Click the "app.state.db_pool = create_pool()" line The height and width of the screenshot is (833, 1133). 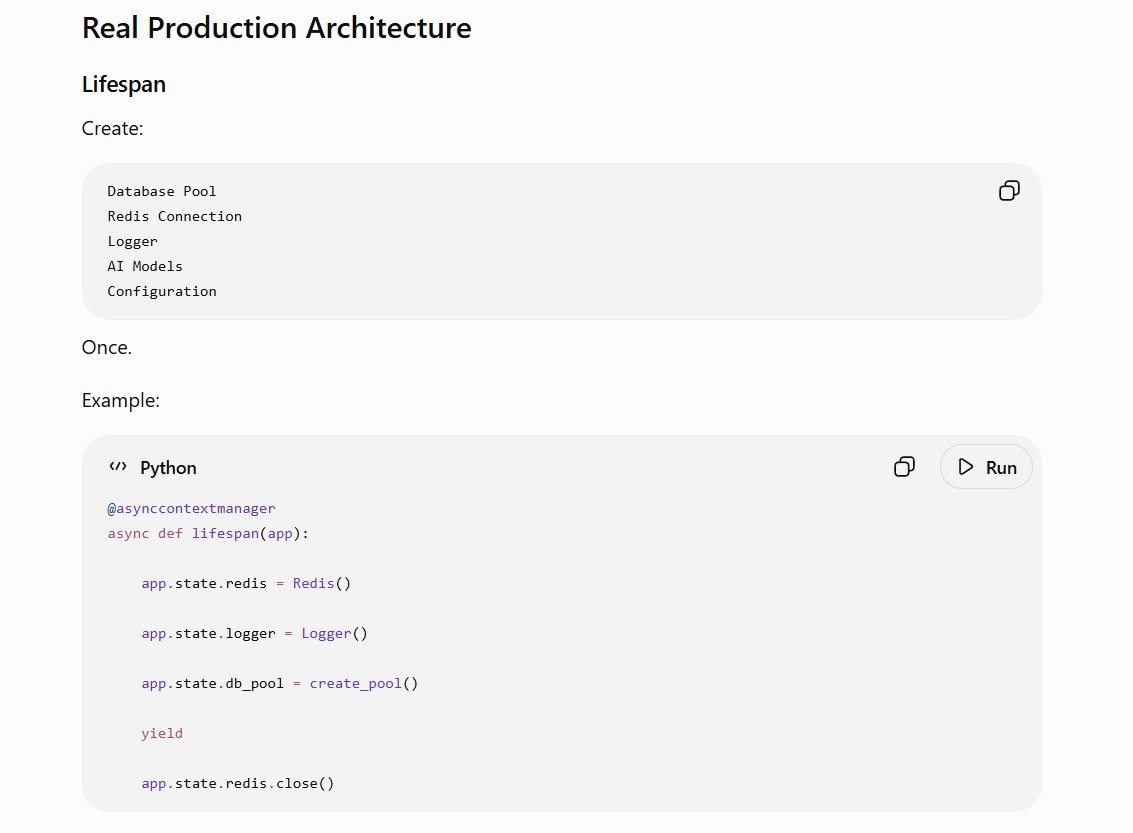click(x=280, y=683)
